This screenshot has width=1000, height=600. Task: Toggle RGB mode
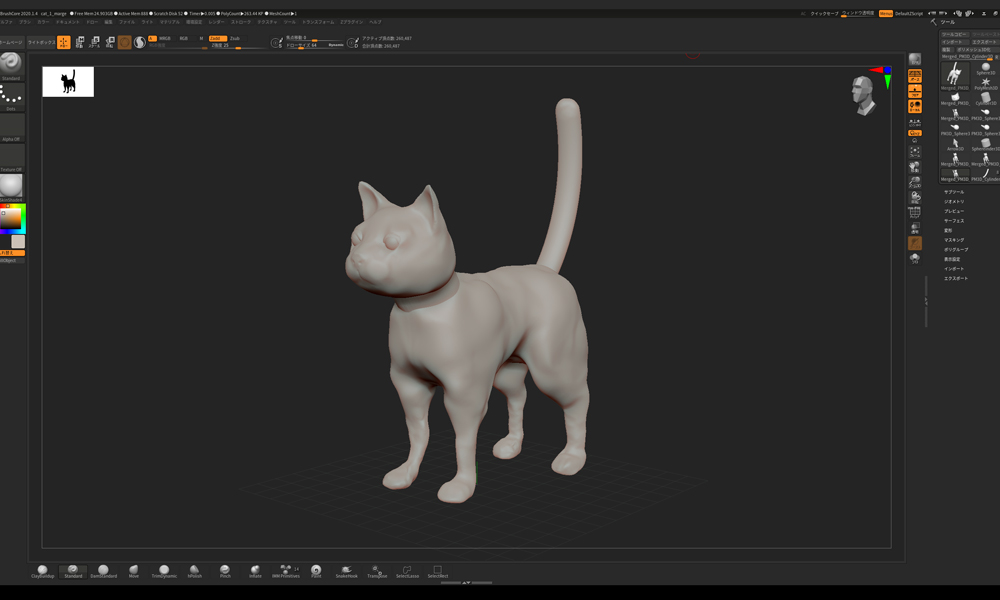[x=184, y=38]
